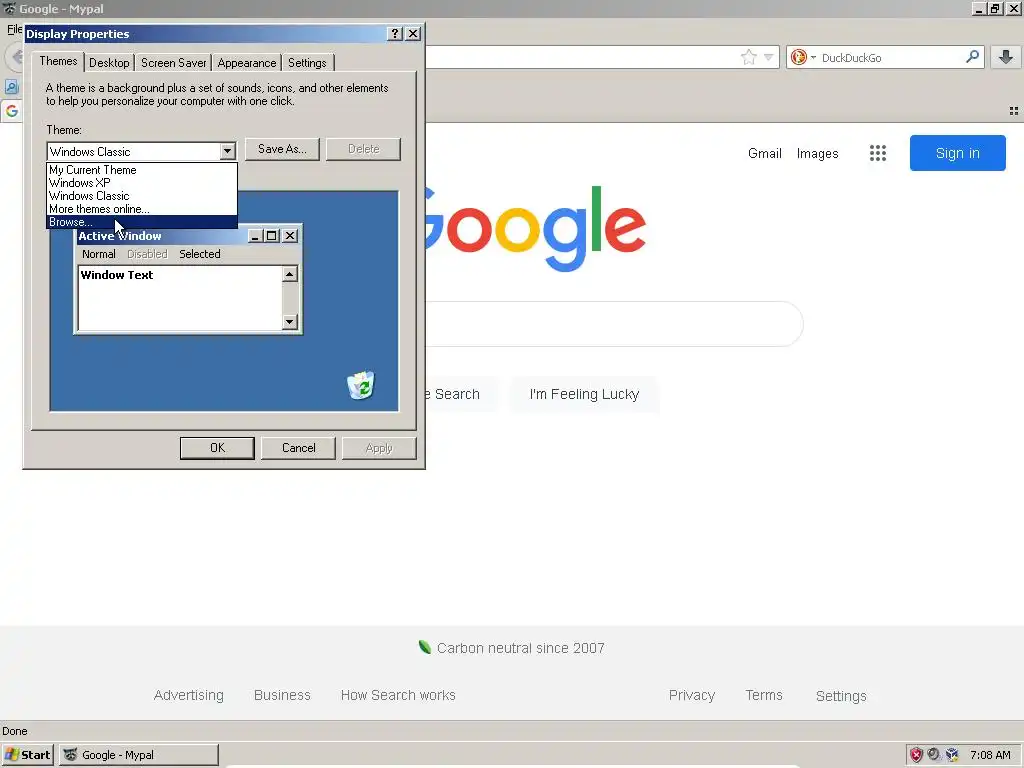Click the Window Text preview area

click(180, 298)
